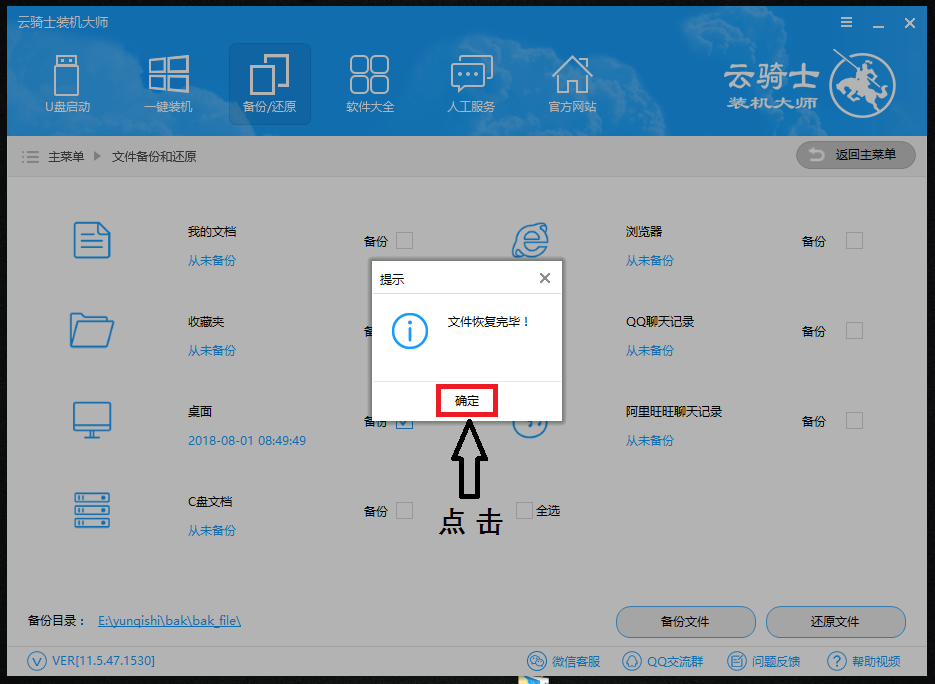935x684 pixels.
Task: Click the VER[11.5.47.1530] text
Action: tap(103, 661)
